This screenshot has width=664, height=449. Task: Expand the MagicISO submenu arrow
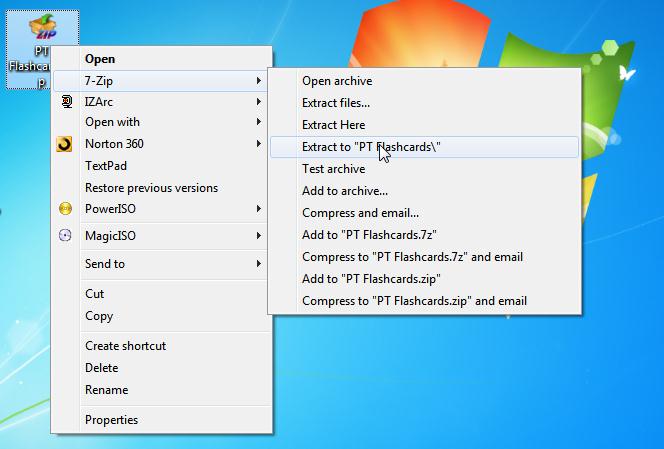click(x=258, y=236)
